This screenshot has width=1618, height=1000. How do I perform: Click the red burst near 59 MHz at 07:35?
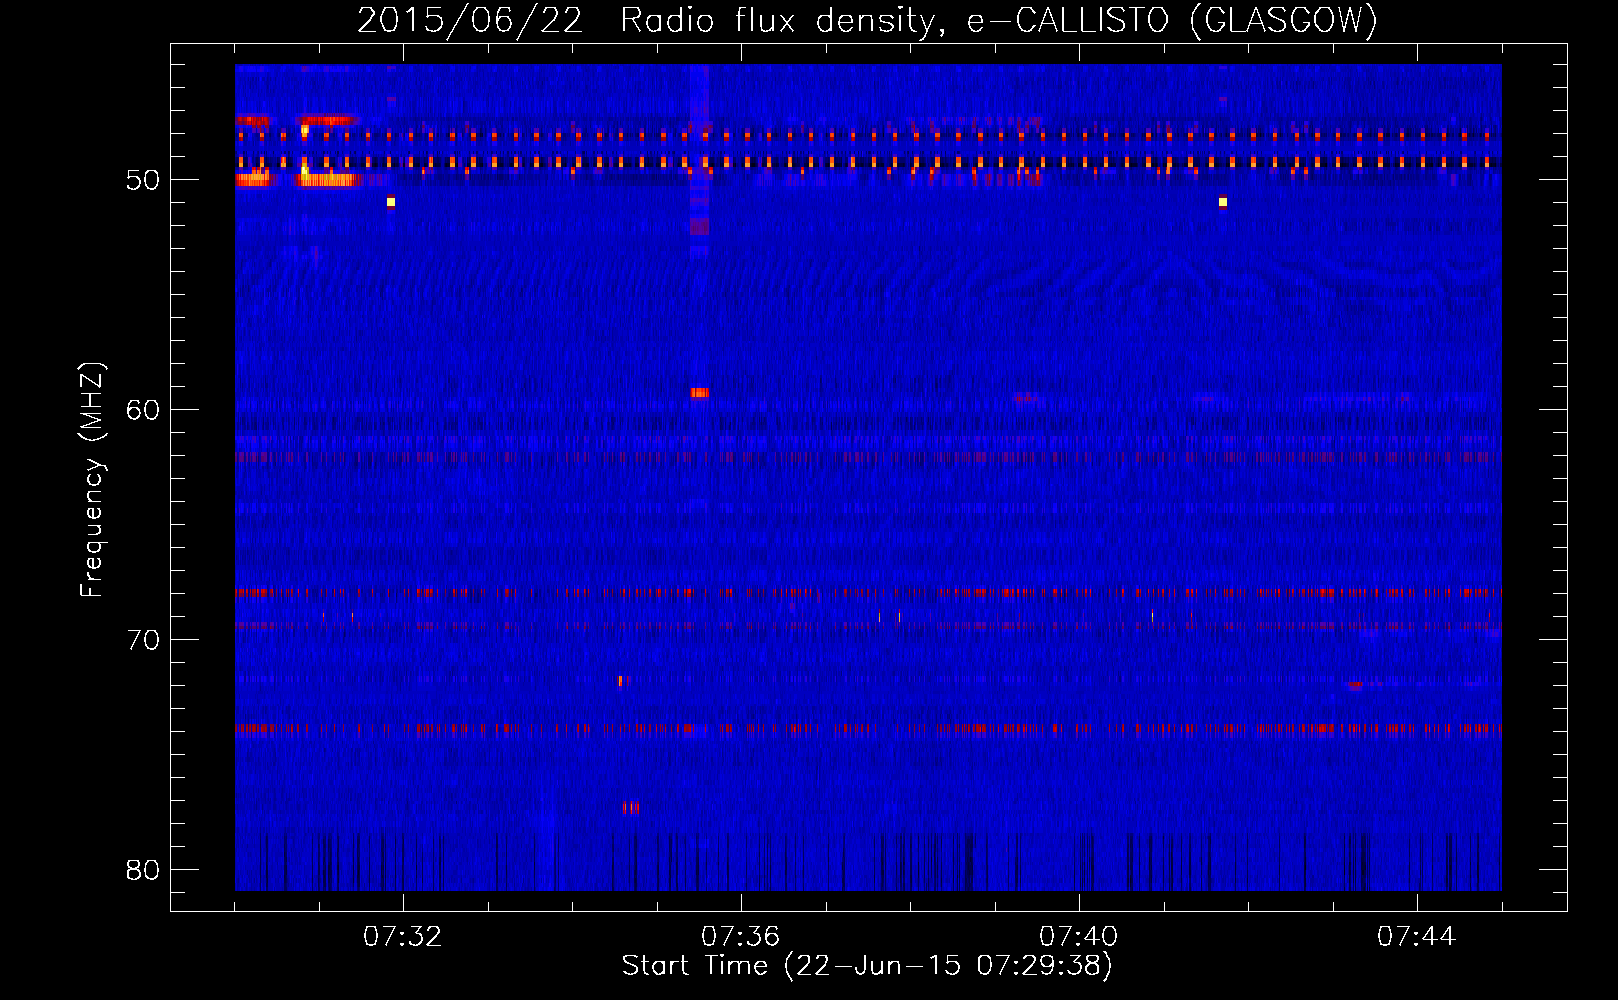click(x=700, y=393)
